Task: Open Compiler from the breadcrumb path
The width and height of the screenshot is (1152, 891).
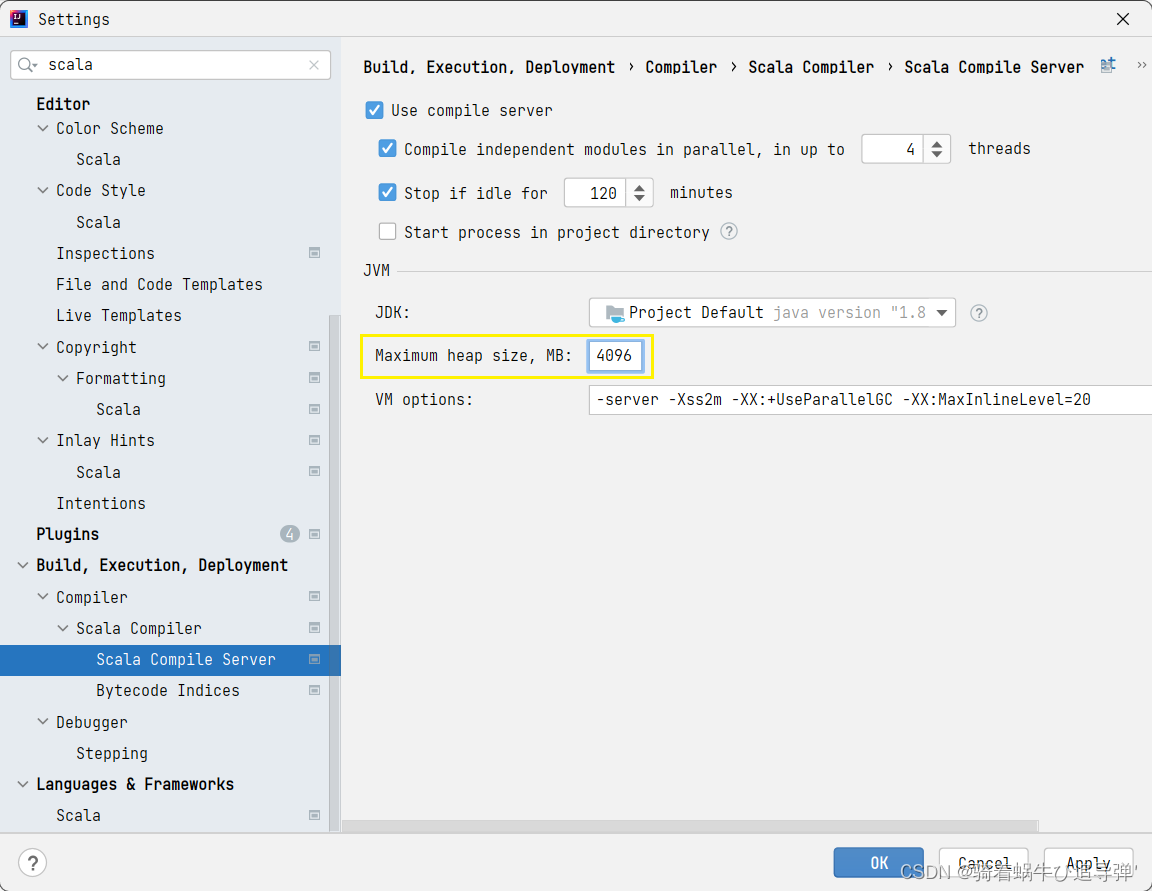Action: [x=681, y=66]
